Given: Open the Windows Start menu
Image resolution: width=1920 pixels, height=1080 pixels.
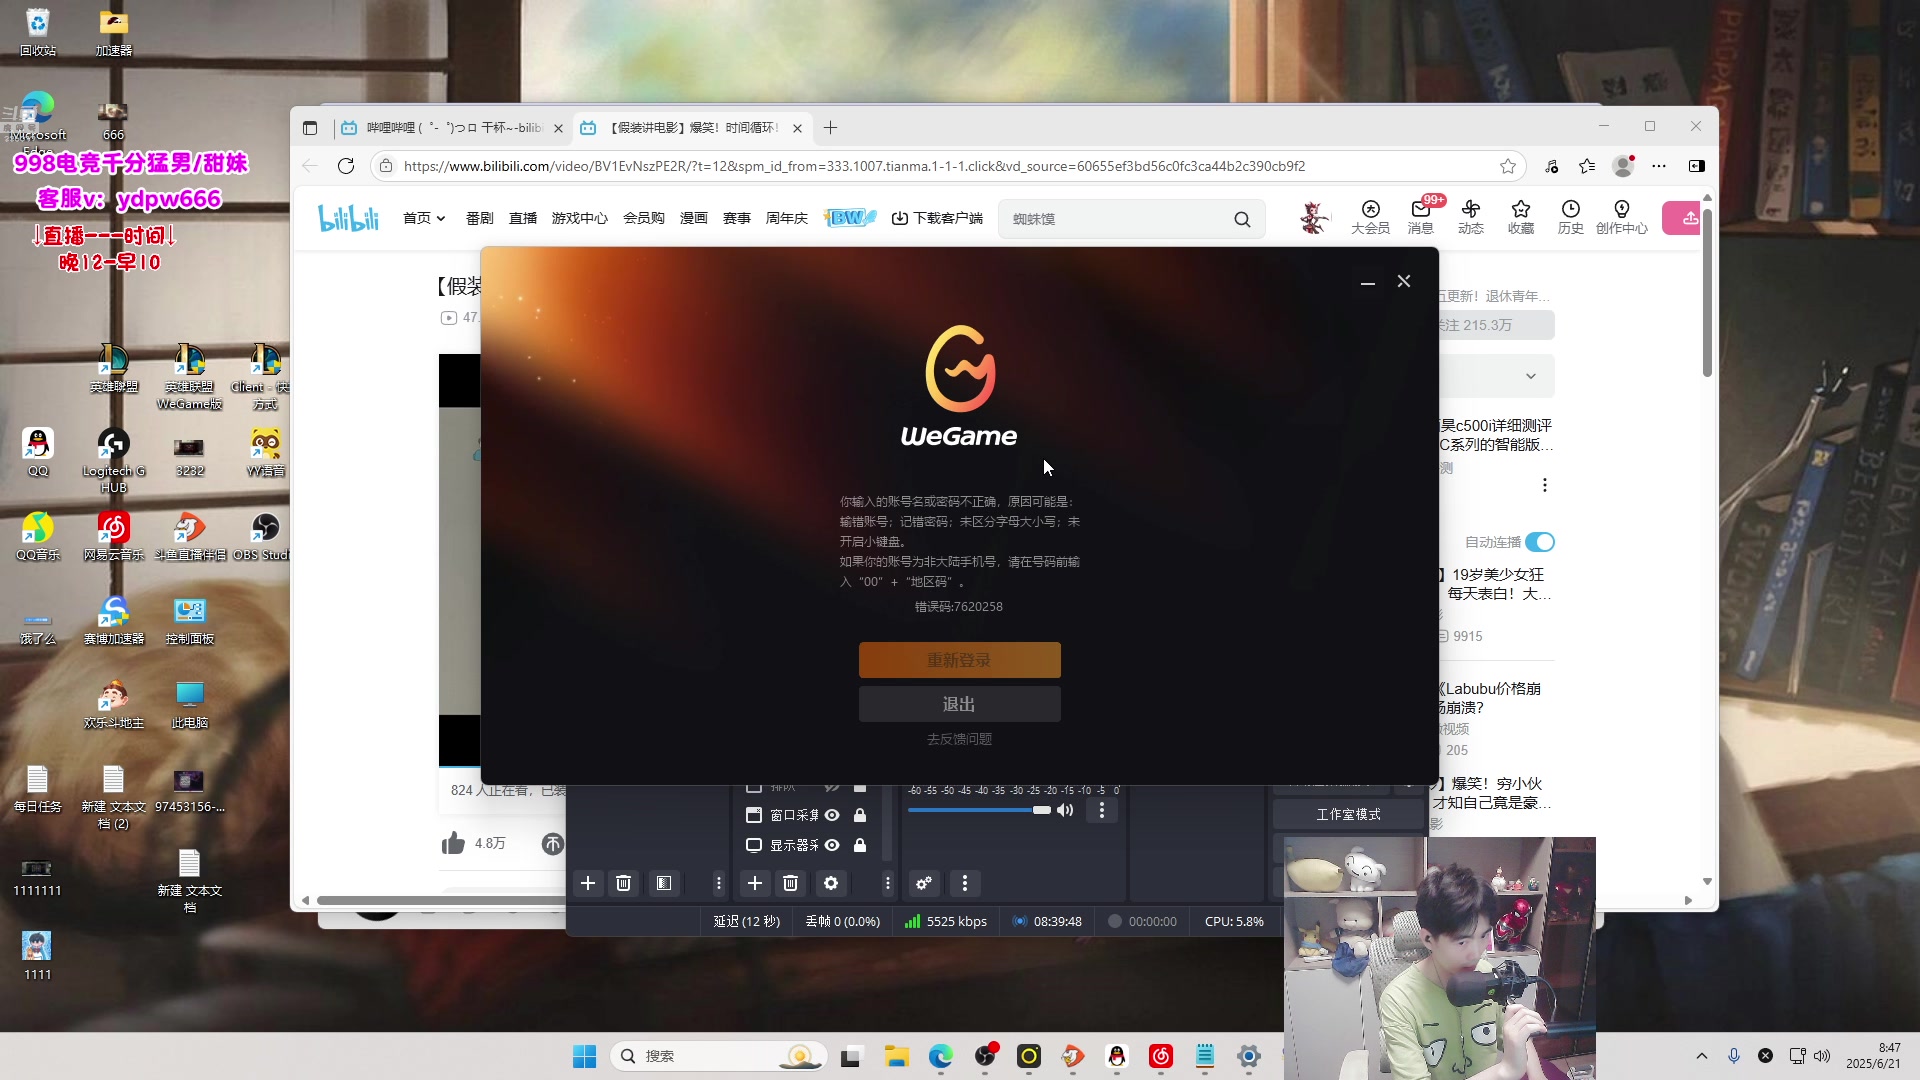Looking at the screenshot, I should (x=584, y=1056).
